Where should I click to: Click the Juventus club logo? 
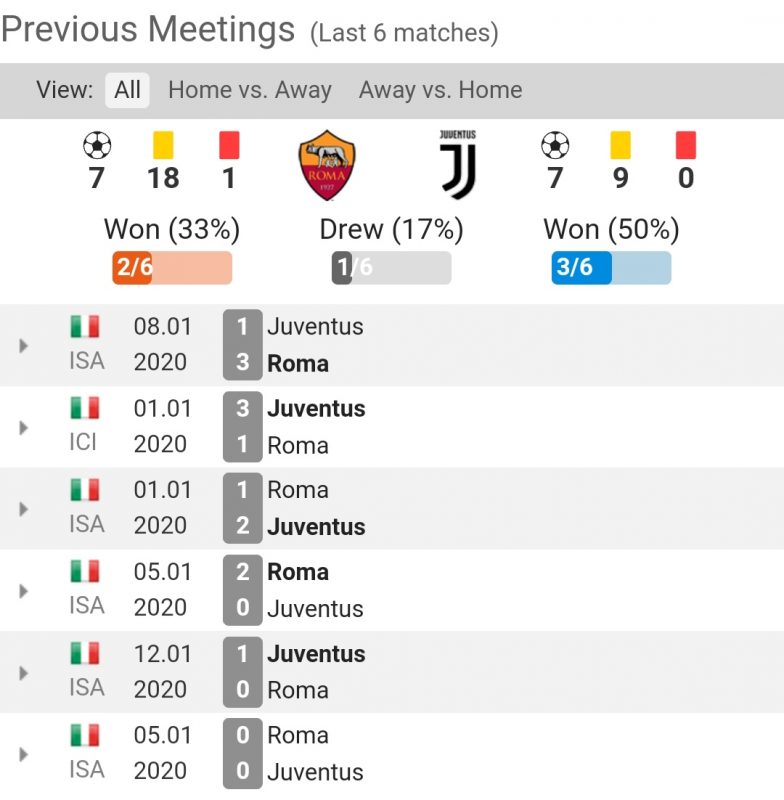click(x=457, y=164)
